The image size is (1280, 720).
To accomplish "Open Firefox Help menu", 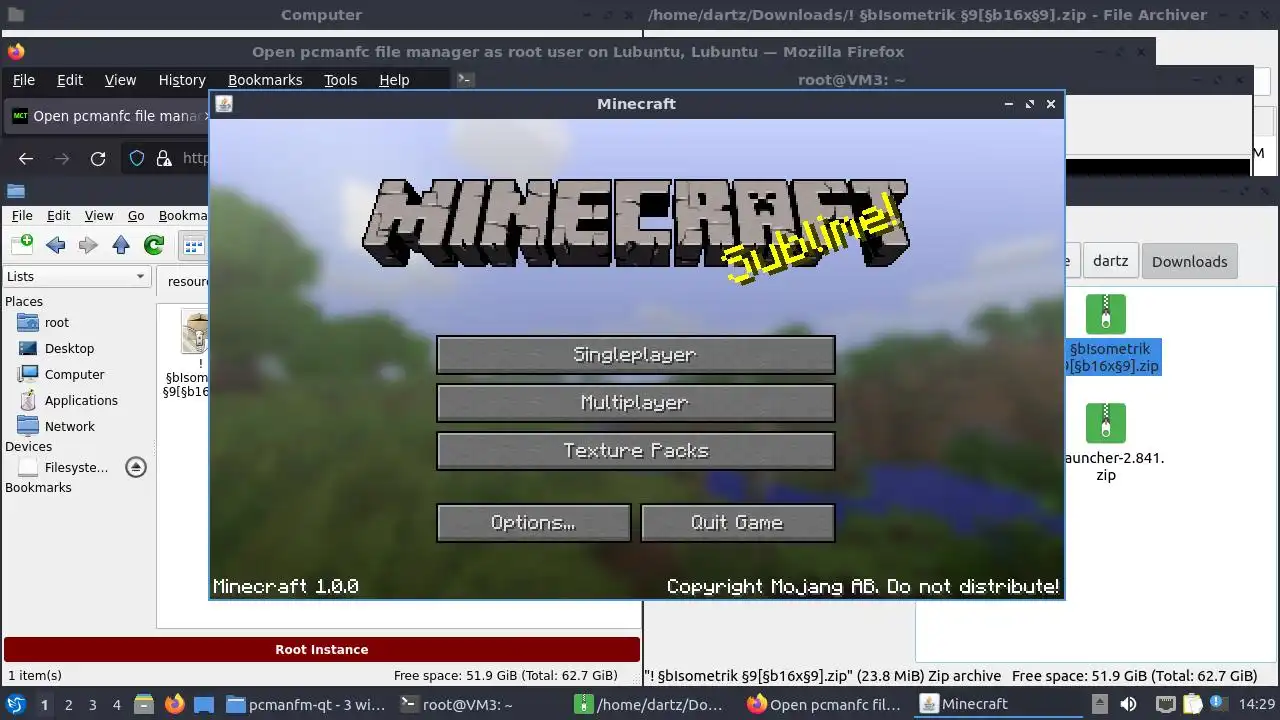I will [x=394, y=80].
